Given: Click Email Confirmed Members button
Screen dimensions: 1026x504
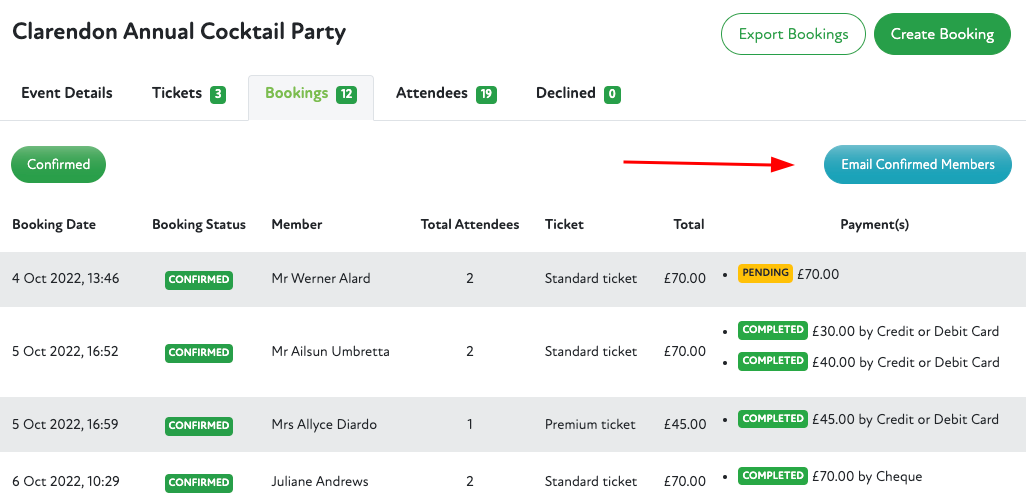Looking at the screenshot, I should click(x=917, y=165).
